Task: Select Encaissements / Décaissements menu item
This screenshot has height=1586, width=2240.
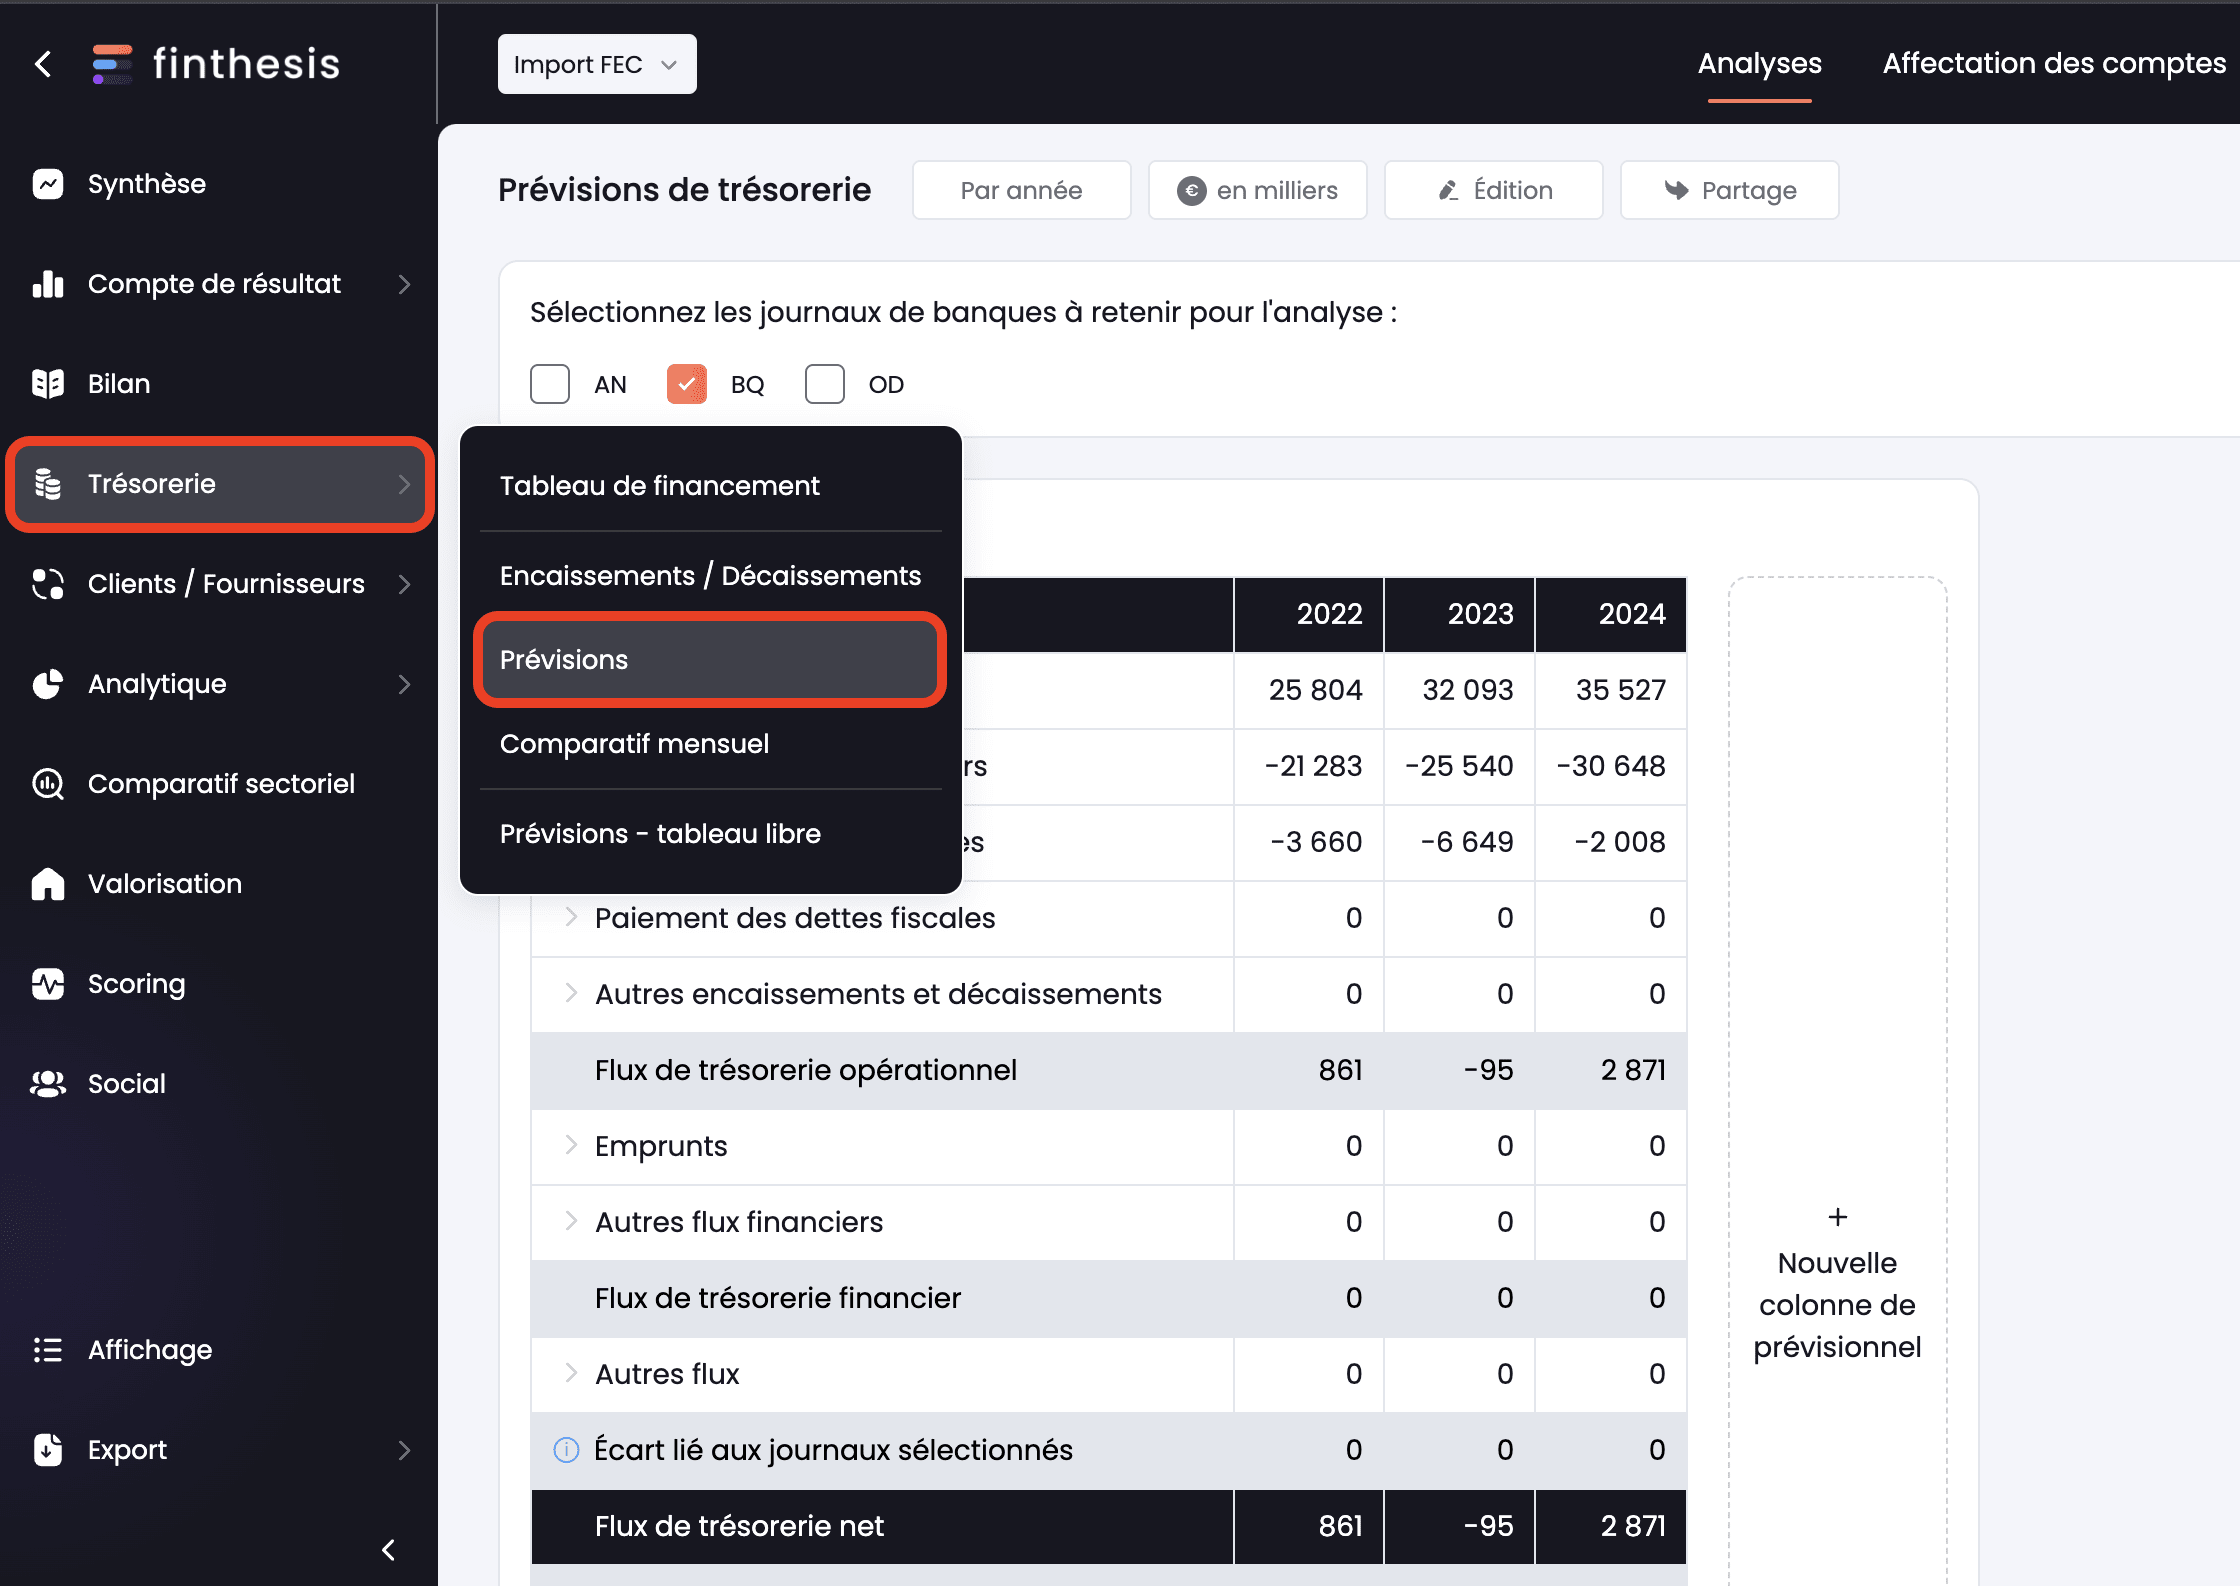Action: coord(710,576)
